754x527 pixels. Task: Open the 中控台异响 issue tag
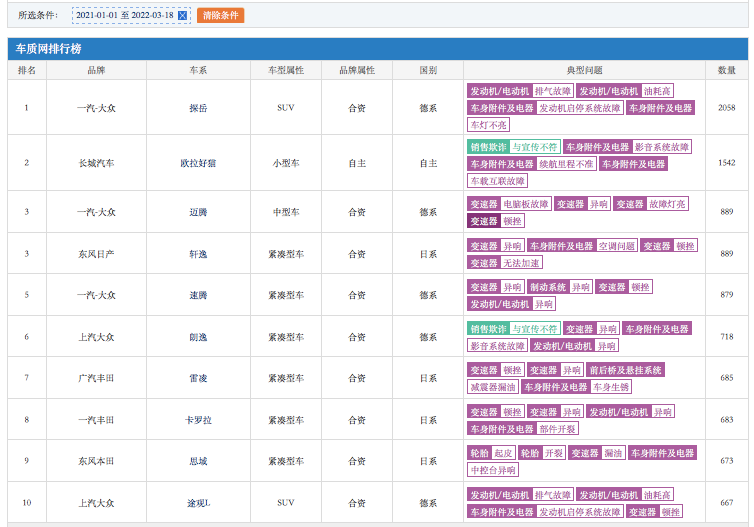[493, 470]
